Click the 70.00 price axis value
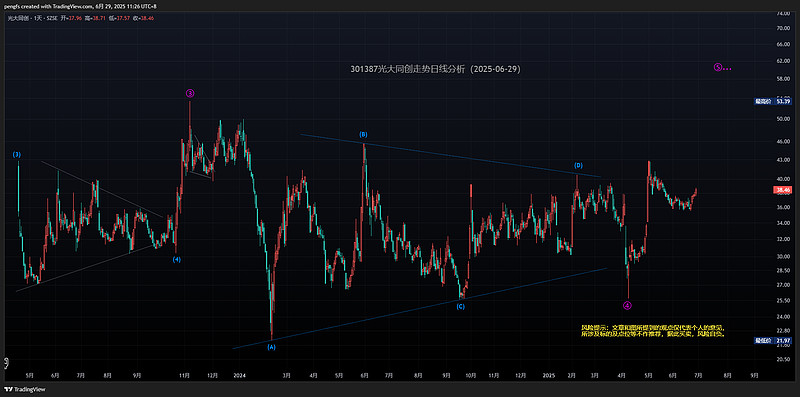Viewport: 800px width, 397px height. coord(783,29)
